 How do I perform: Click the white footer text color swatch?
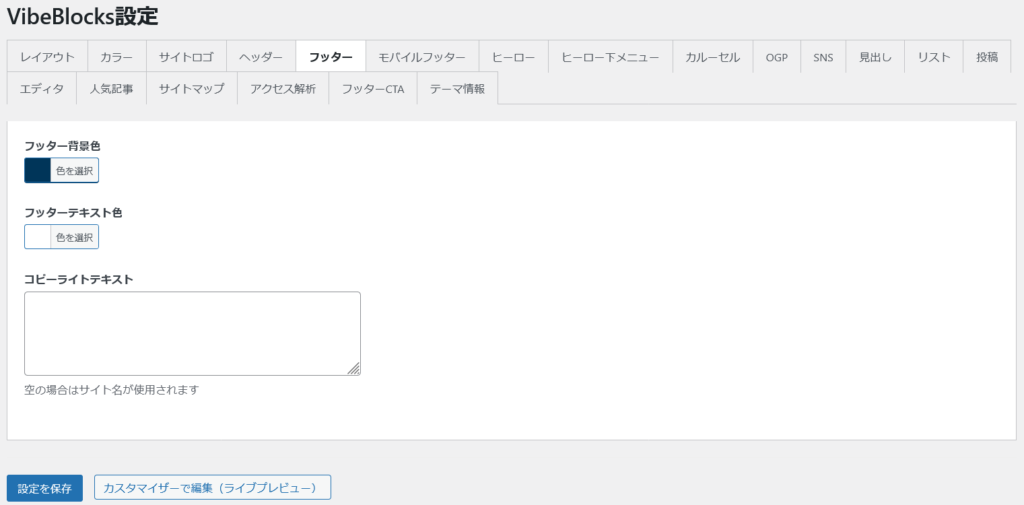(38, 237)
